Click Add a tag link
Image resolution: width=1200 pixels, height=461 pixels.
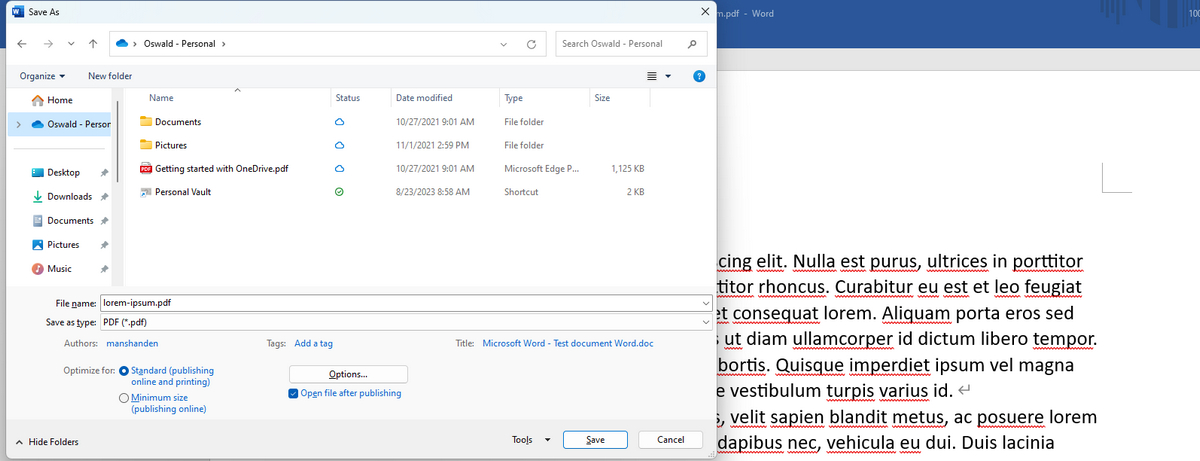click(313, 343)
